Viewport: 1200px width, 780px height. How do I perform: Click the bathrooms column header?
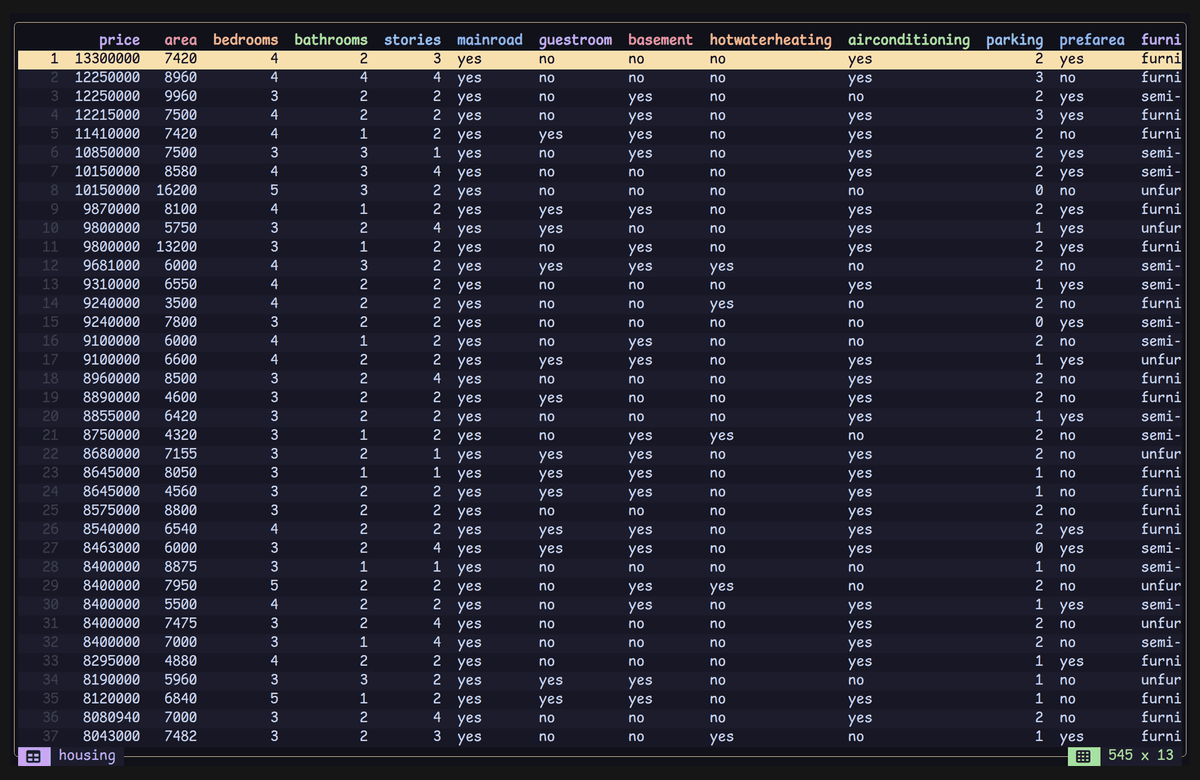[331, 40]
